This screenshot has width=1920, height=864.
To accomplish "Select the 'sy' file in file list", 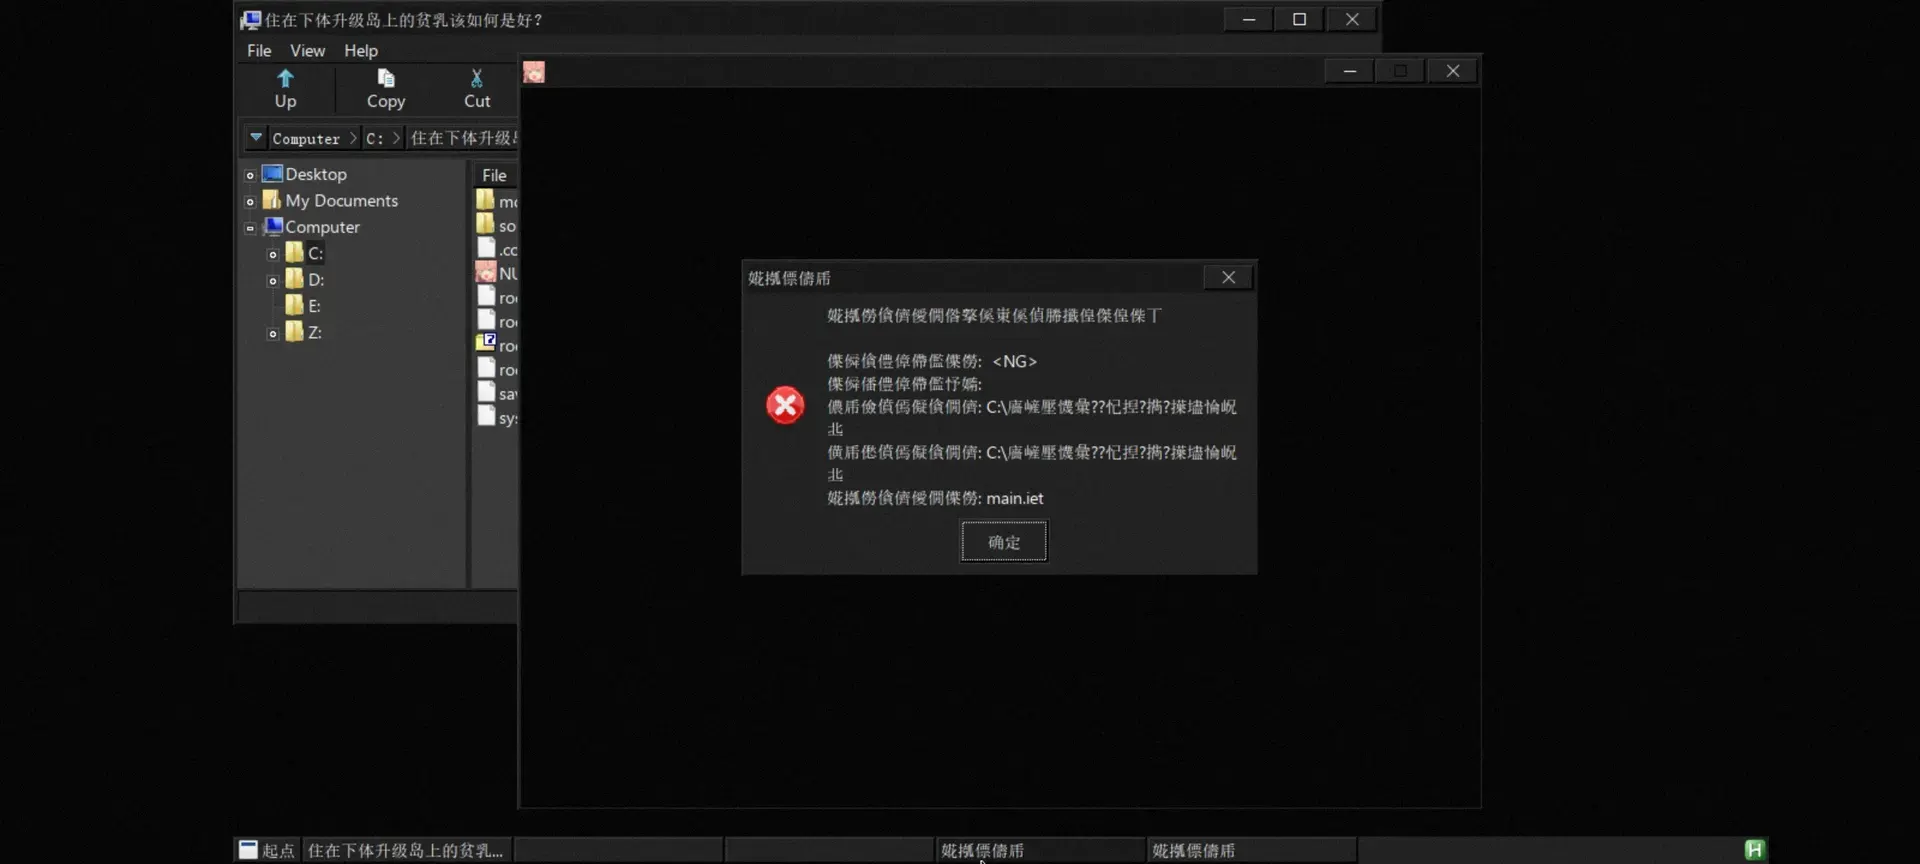I will click(x=497, y=417).
